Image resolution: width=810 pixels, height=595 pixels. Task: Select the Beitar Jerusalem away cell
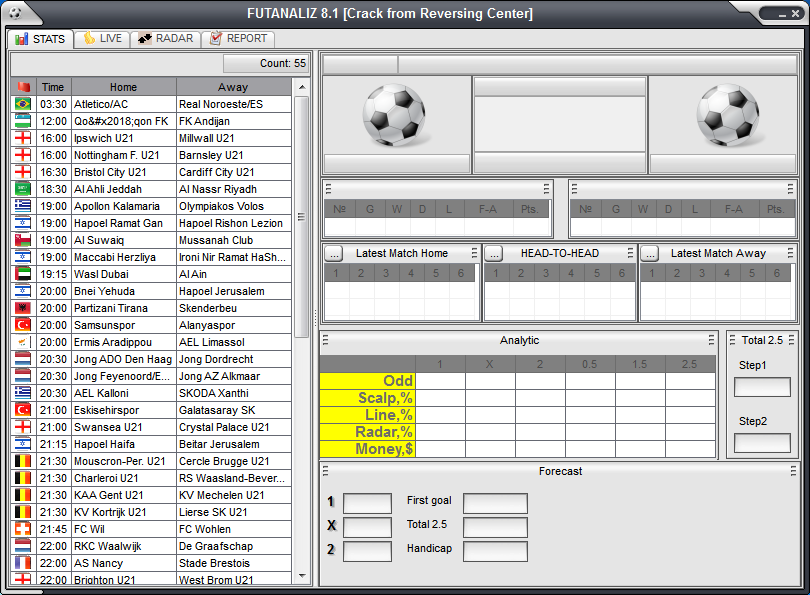(234, 444)
